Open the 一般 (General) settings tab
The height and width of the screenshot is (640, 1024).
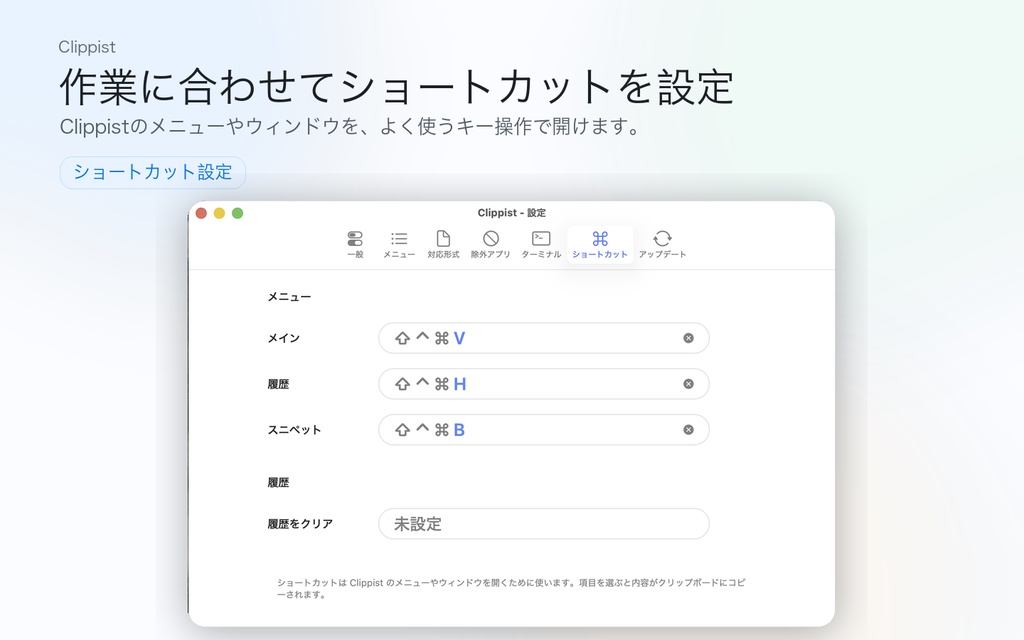355,245
